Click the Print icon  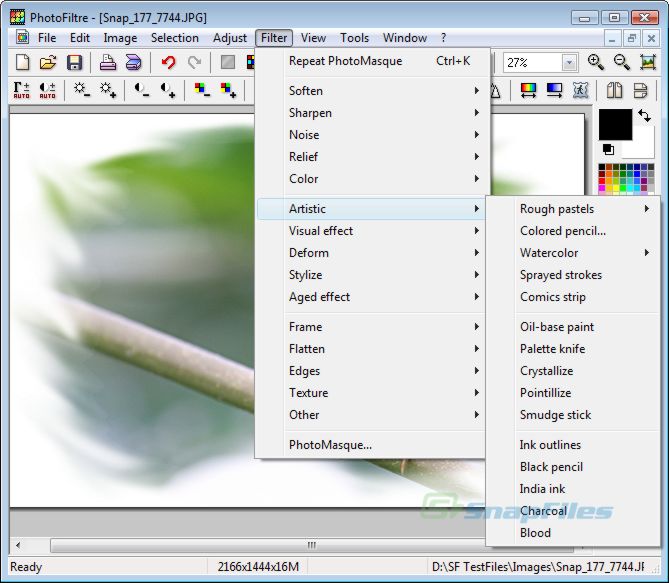(108, 62)
